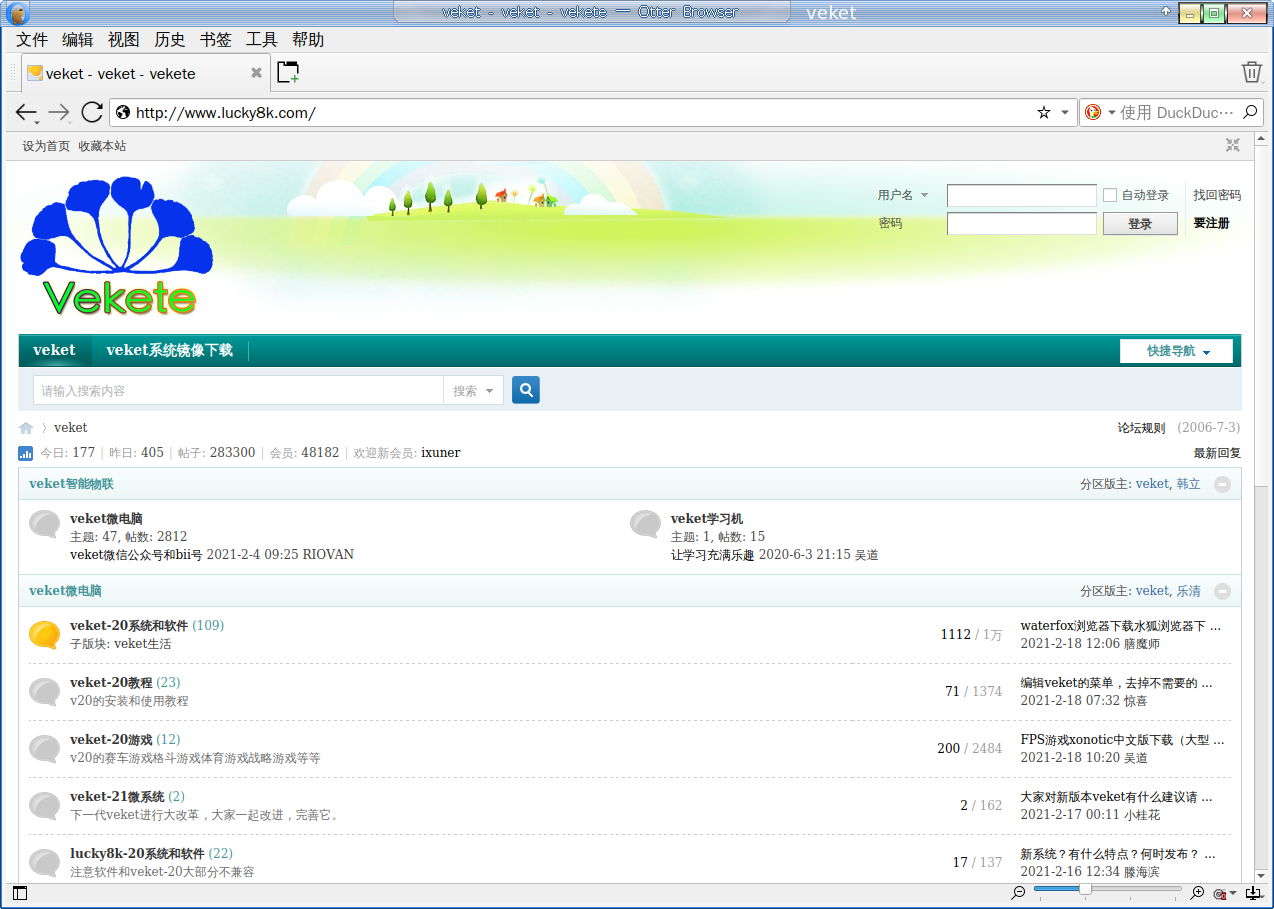The height and width of the screenshot is (909, 1274).
Task: Click the magnifier in the browser search box
Action: pyautogui.click(x=1251, y=113)
